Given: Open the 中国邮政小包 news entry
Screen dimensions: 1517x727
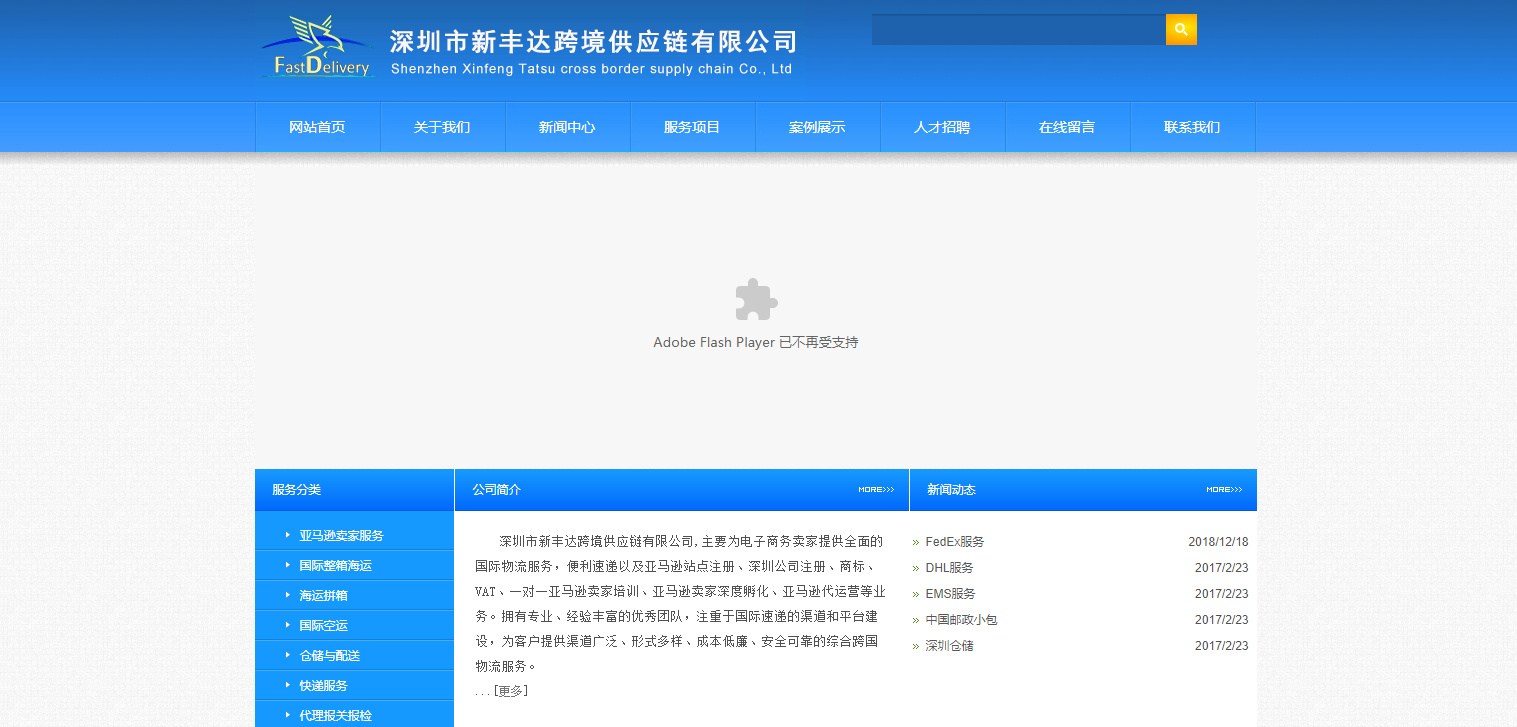Looking at the screenshot, I should [958, 619].
